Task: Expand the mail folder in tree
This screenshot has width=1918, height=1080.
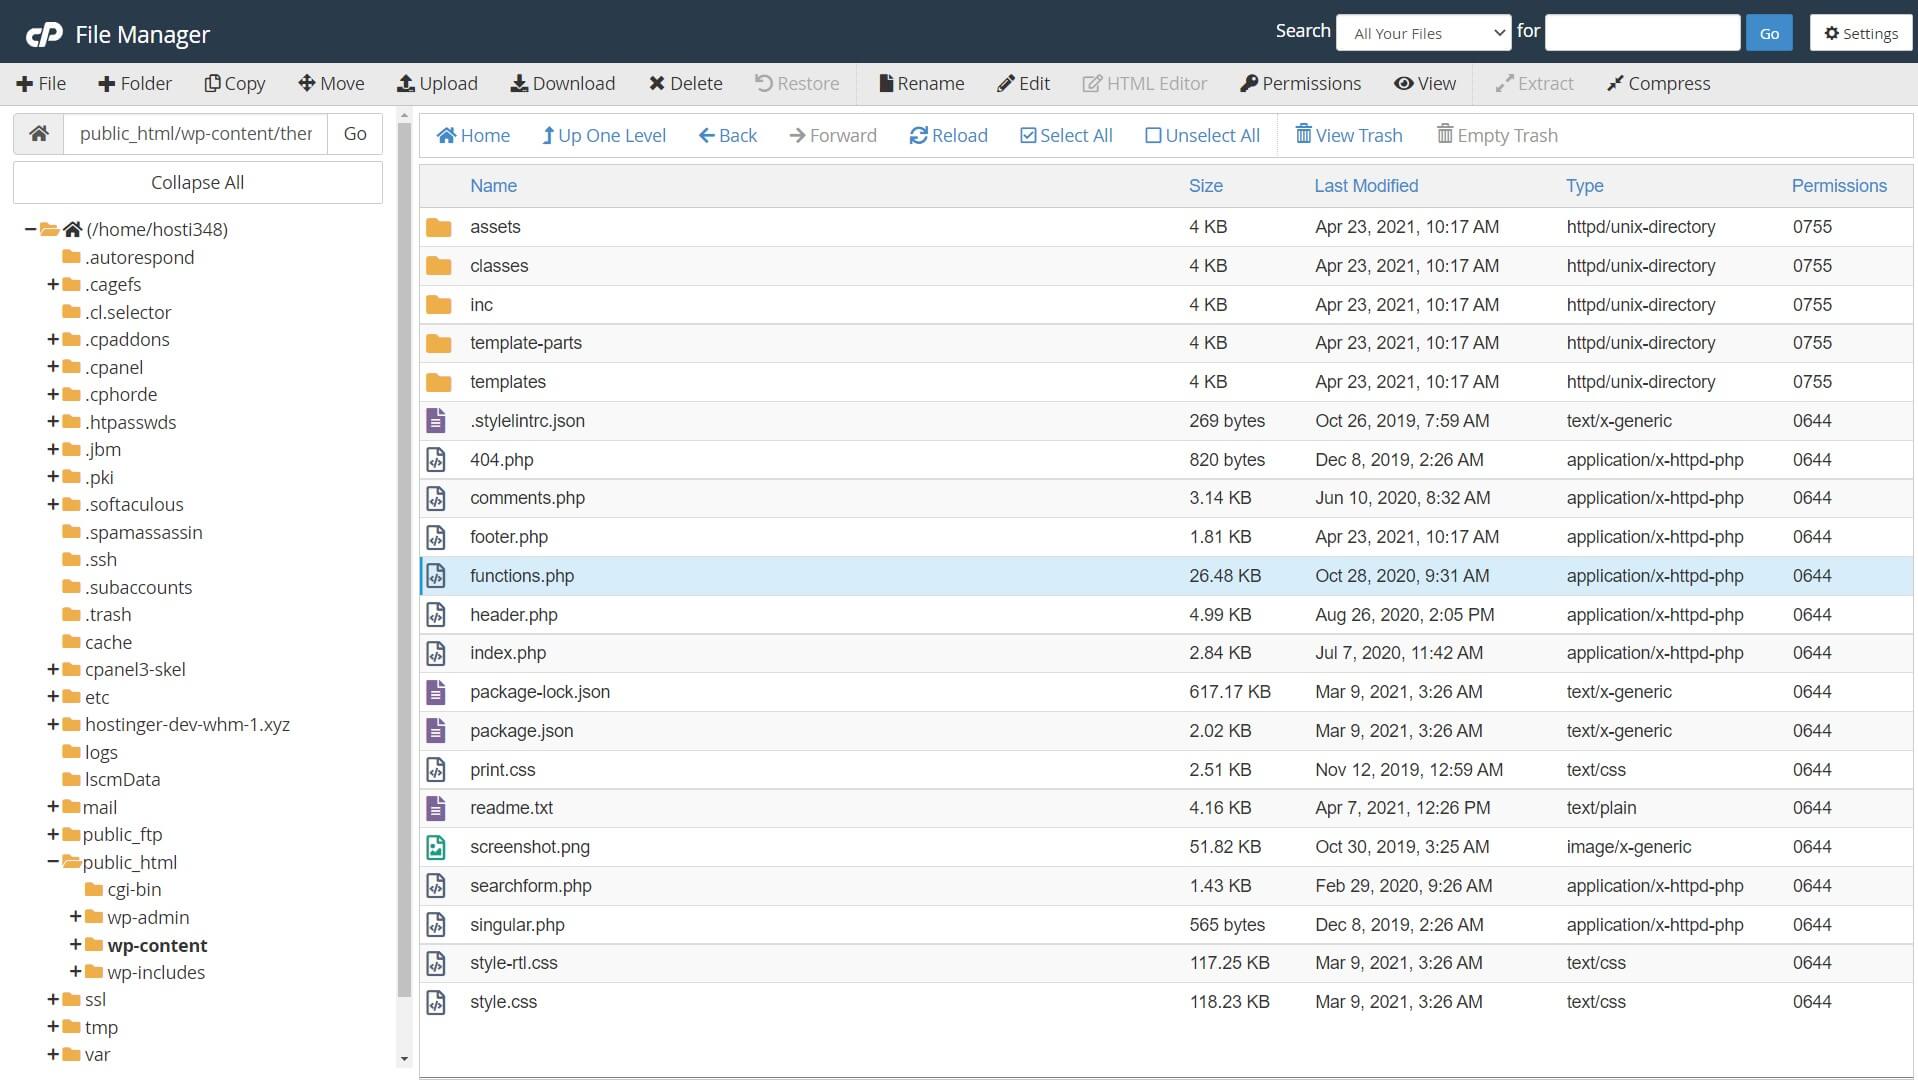Action: click(53, 807)
